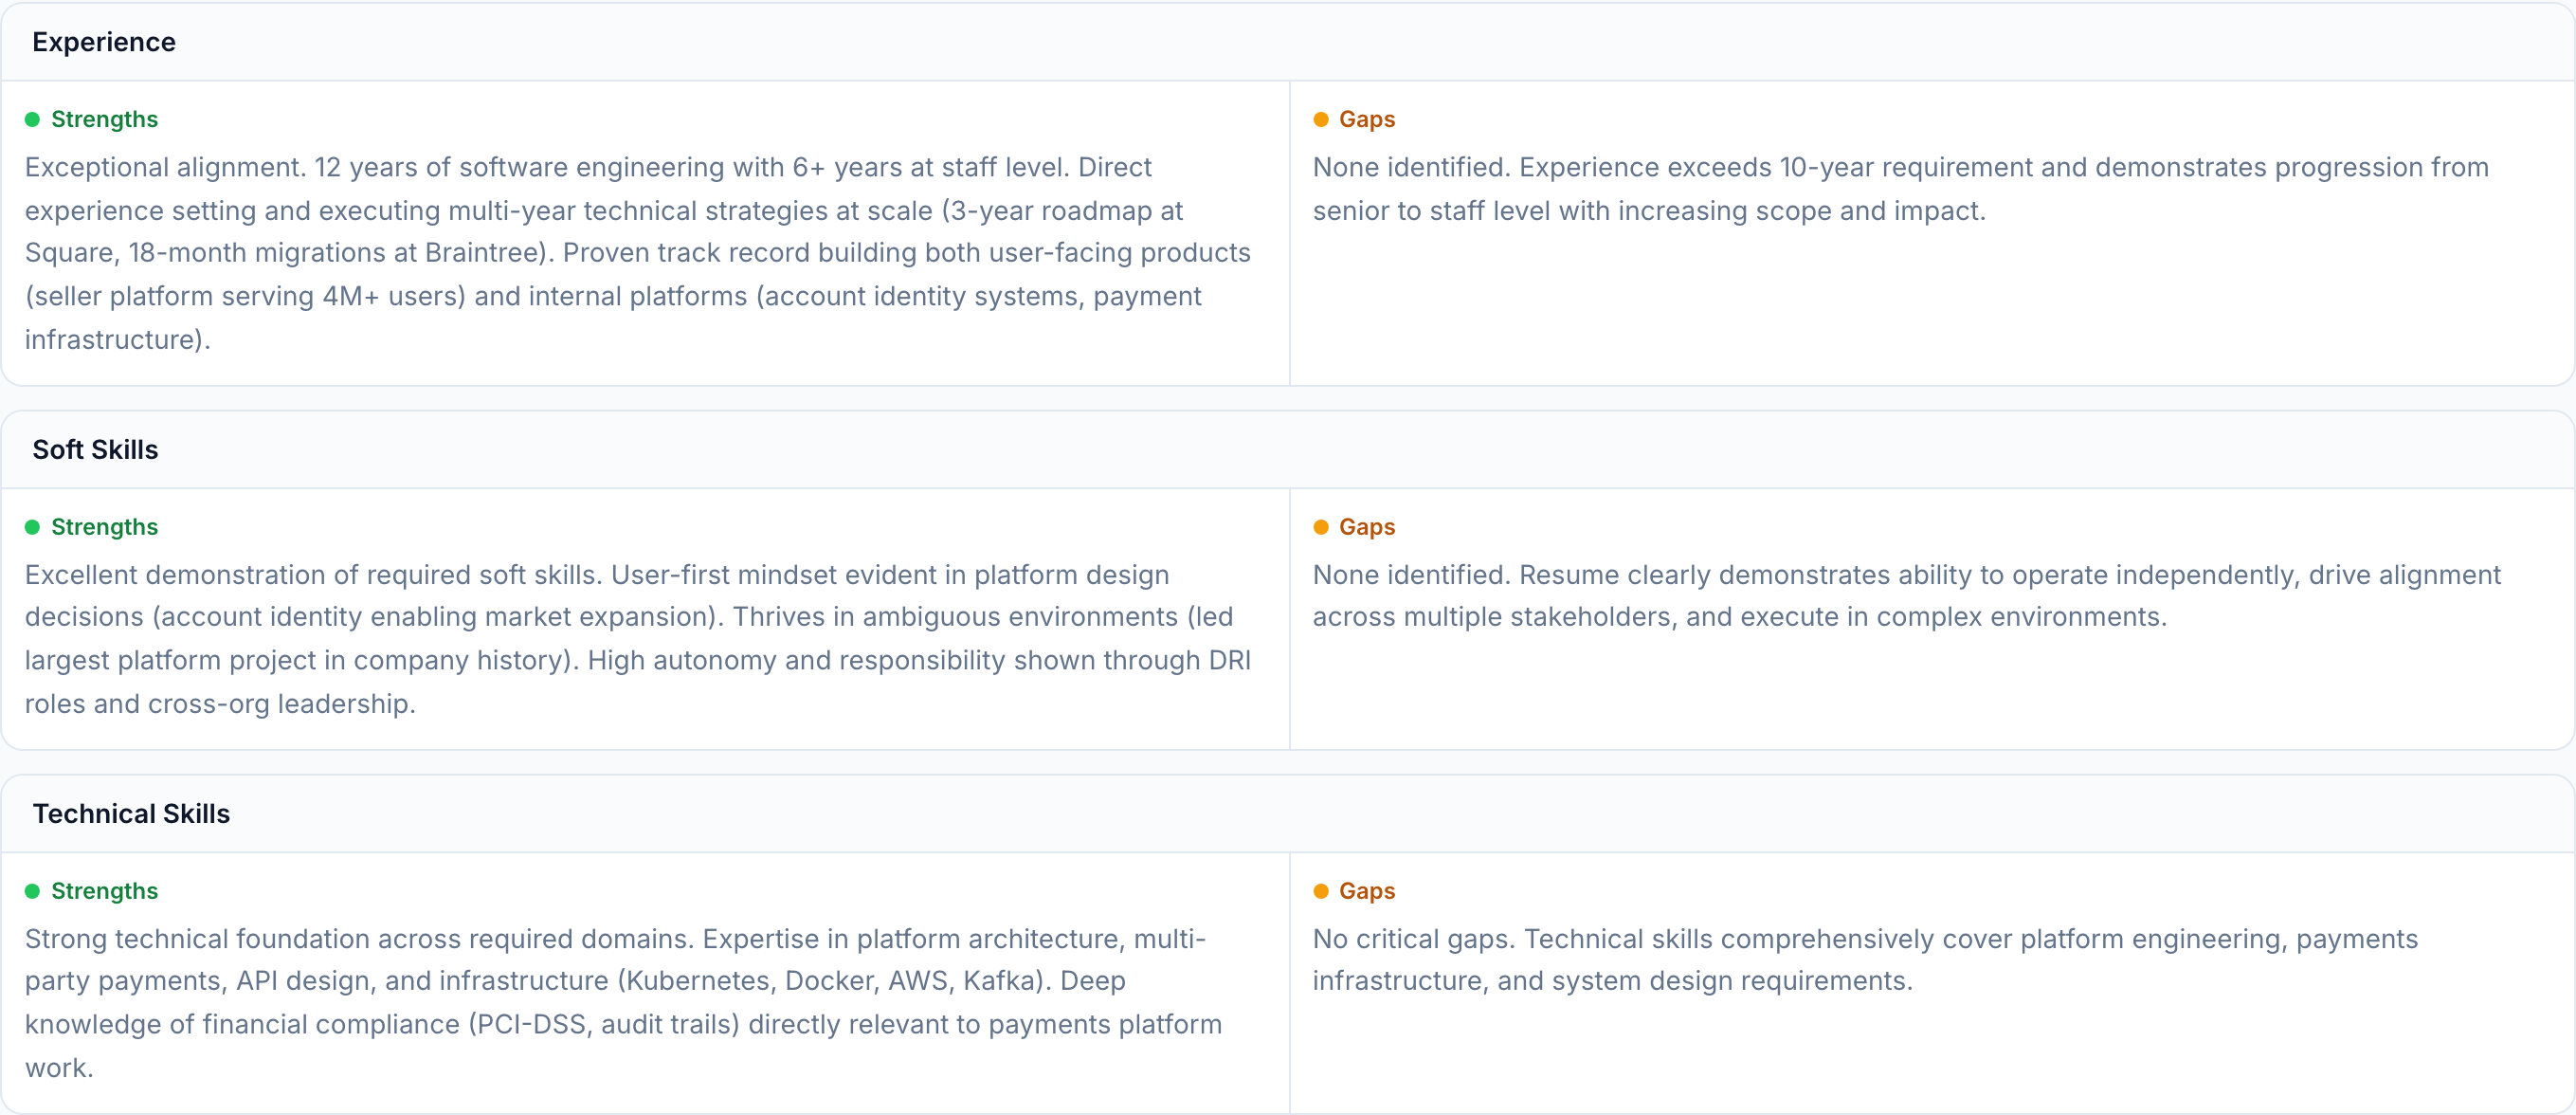Select the Experience section header
The width and height of the screenshot is (2576, 1115).
(x=104, y=42)
